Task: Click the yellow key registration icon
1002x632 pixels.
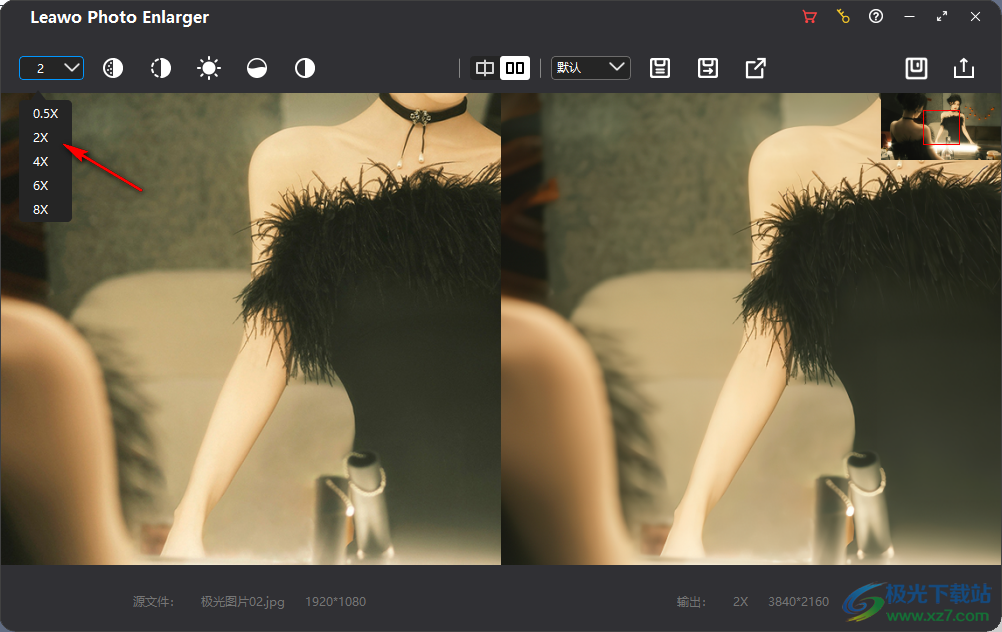Action: (x=843, y=17)
